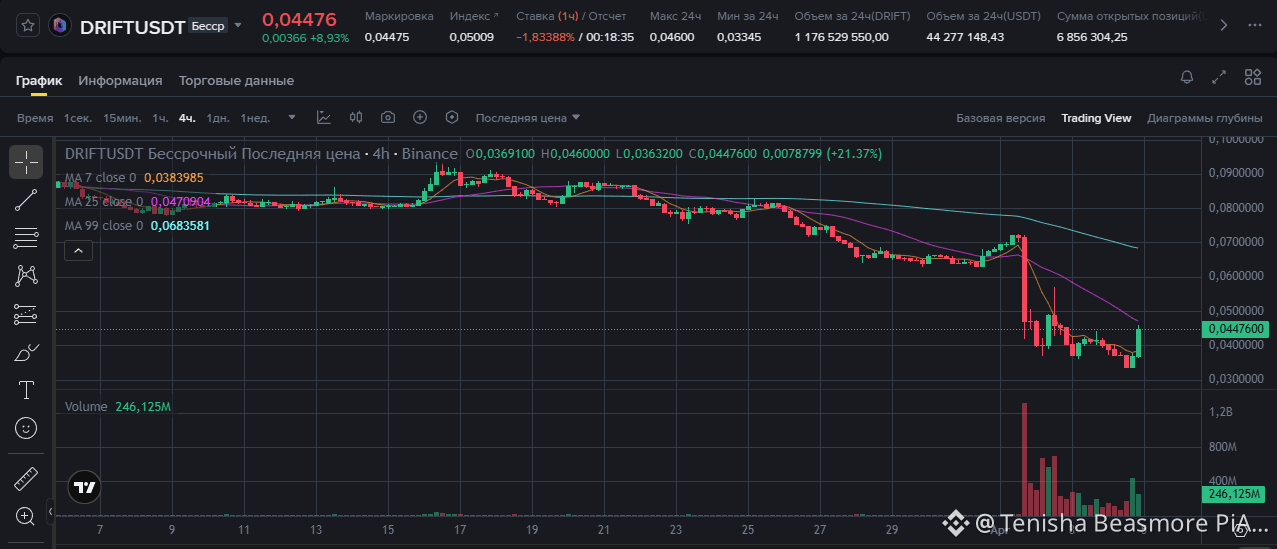Select MA 7 close indicator legend
The image size is (1277, 549).
pyautogui.click(x=134, y=178)
